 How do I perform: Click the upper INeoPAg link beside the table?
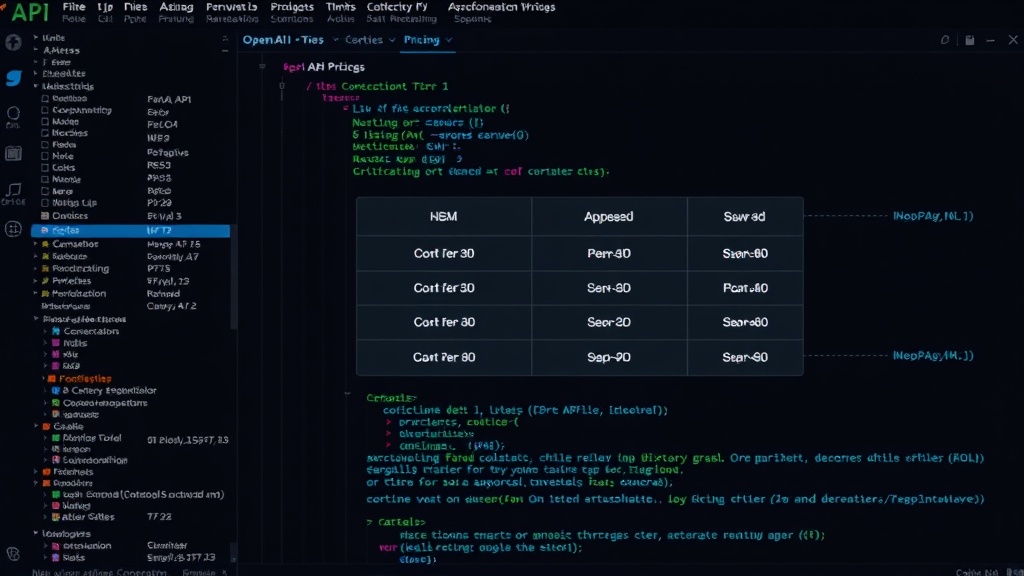933,216
